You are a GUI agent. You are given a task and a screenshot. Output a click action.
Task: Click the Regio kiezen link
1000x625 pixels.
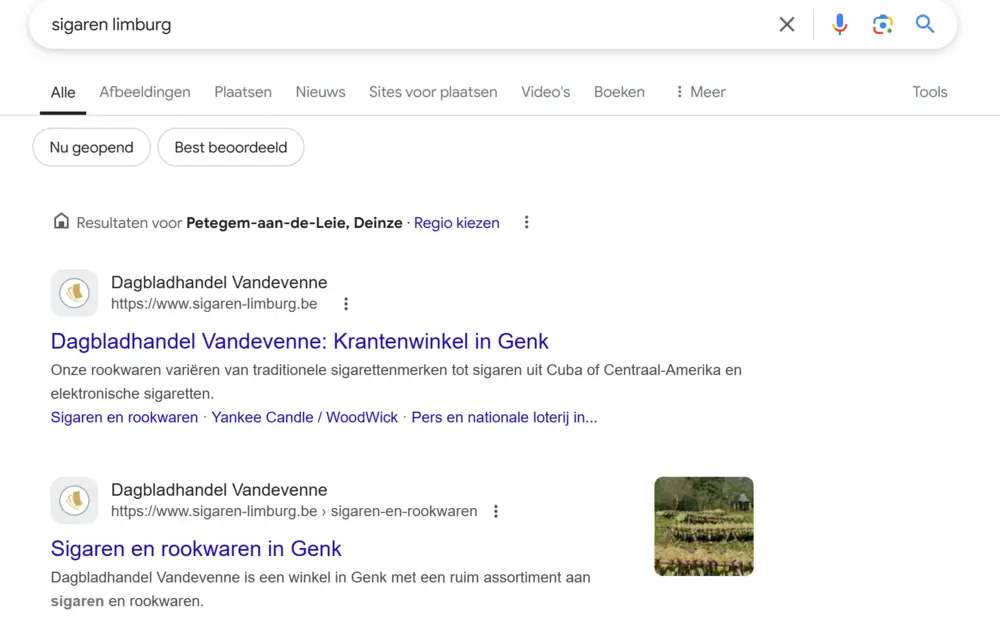(457, 223)
